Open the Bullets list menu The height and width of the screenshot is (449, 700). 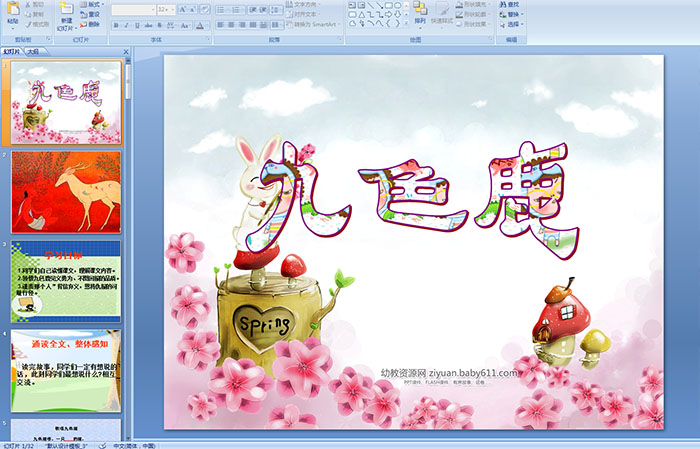(x=222, y=10)
